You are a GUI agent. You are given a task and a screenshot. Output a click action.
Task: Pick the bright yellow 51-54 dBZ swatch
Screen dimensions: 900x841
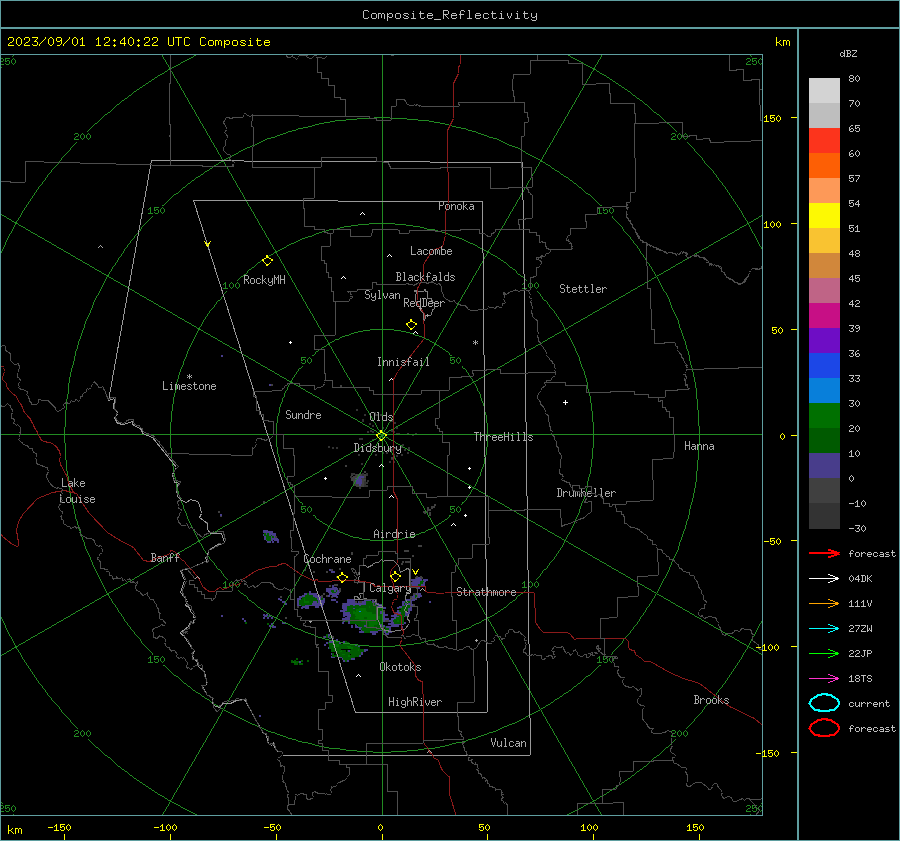click(x=824, y=215)
